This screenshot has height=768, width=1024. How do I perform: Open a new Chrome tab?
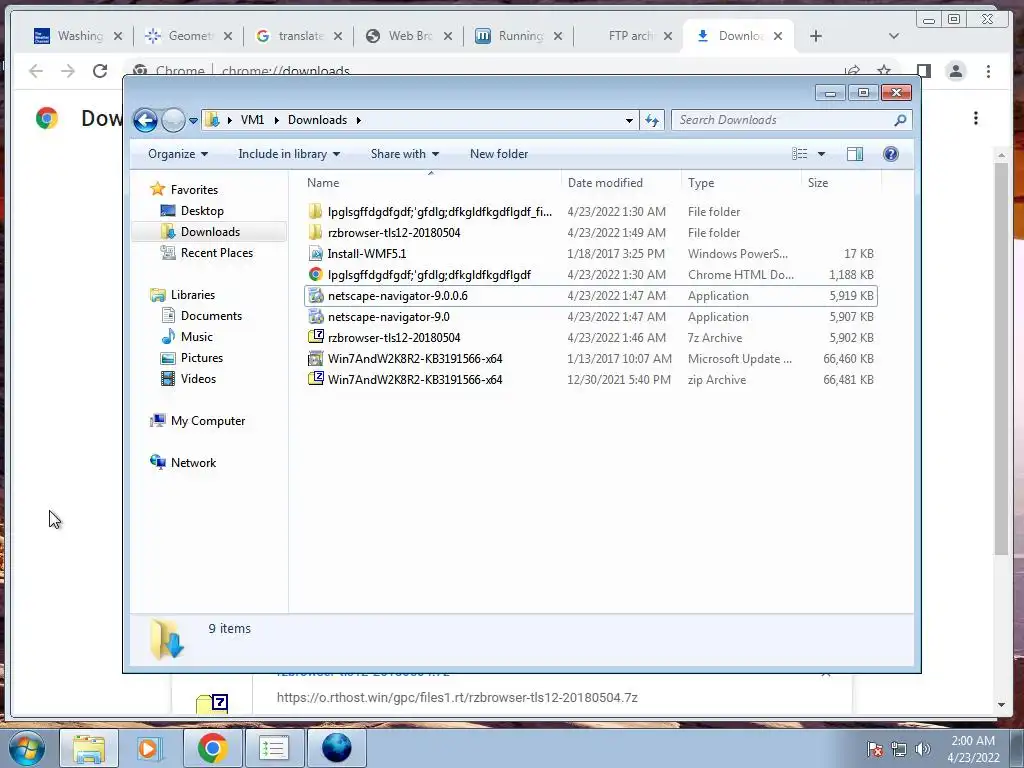pyautogui.click(x=816, y=36)
